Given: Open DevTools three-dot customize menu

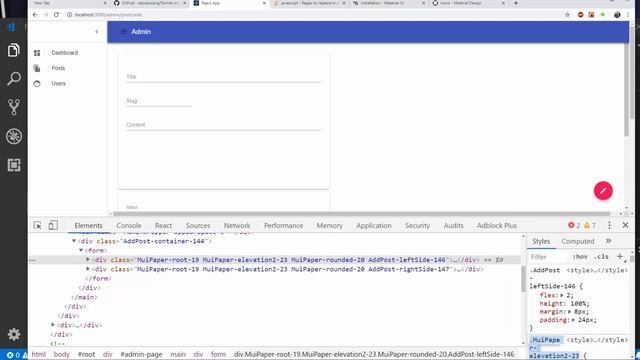Looking at the screenshot, I should coord(609,225).
